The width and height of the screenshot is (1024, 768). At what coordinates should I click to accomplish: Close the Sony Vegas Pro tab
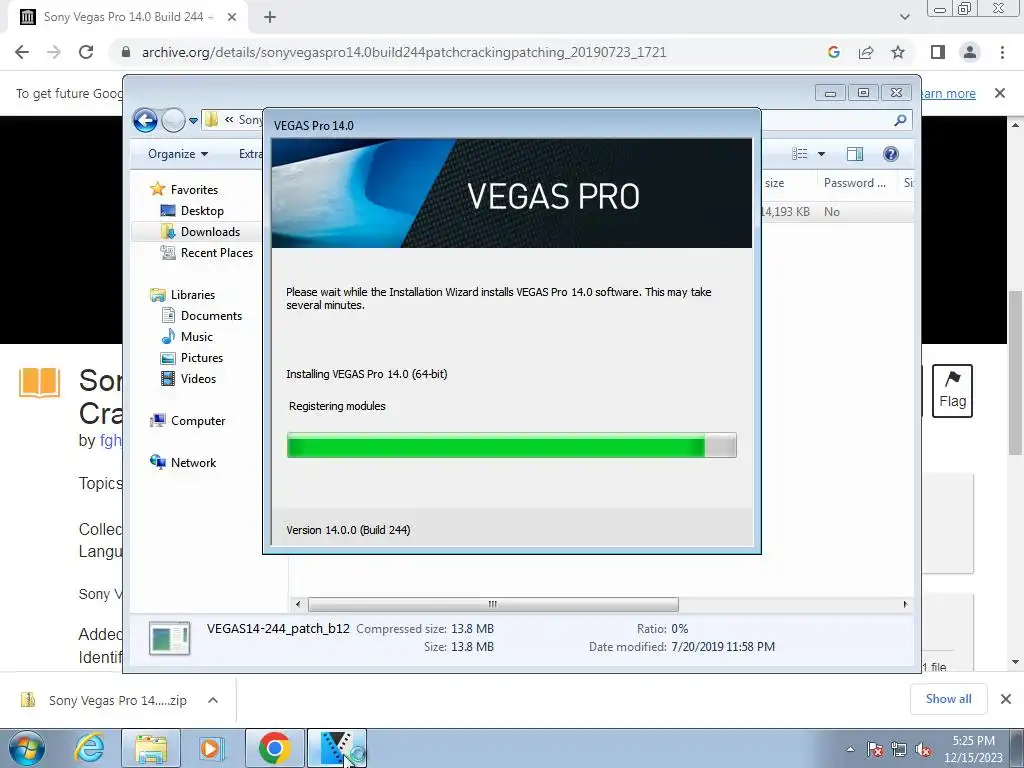click(232, 17)
